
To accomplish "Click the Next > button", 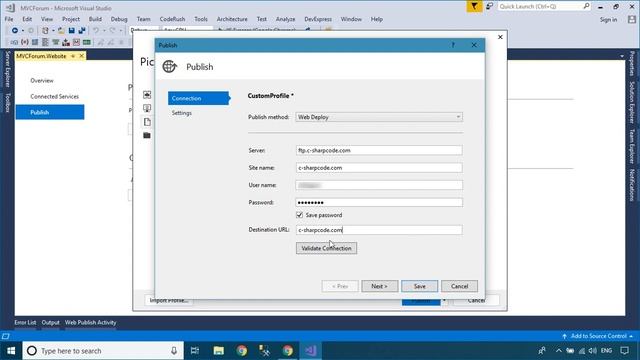I will pyautogui.click(x=379, y=286).
